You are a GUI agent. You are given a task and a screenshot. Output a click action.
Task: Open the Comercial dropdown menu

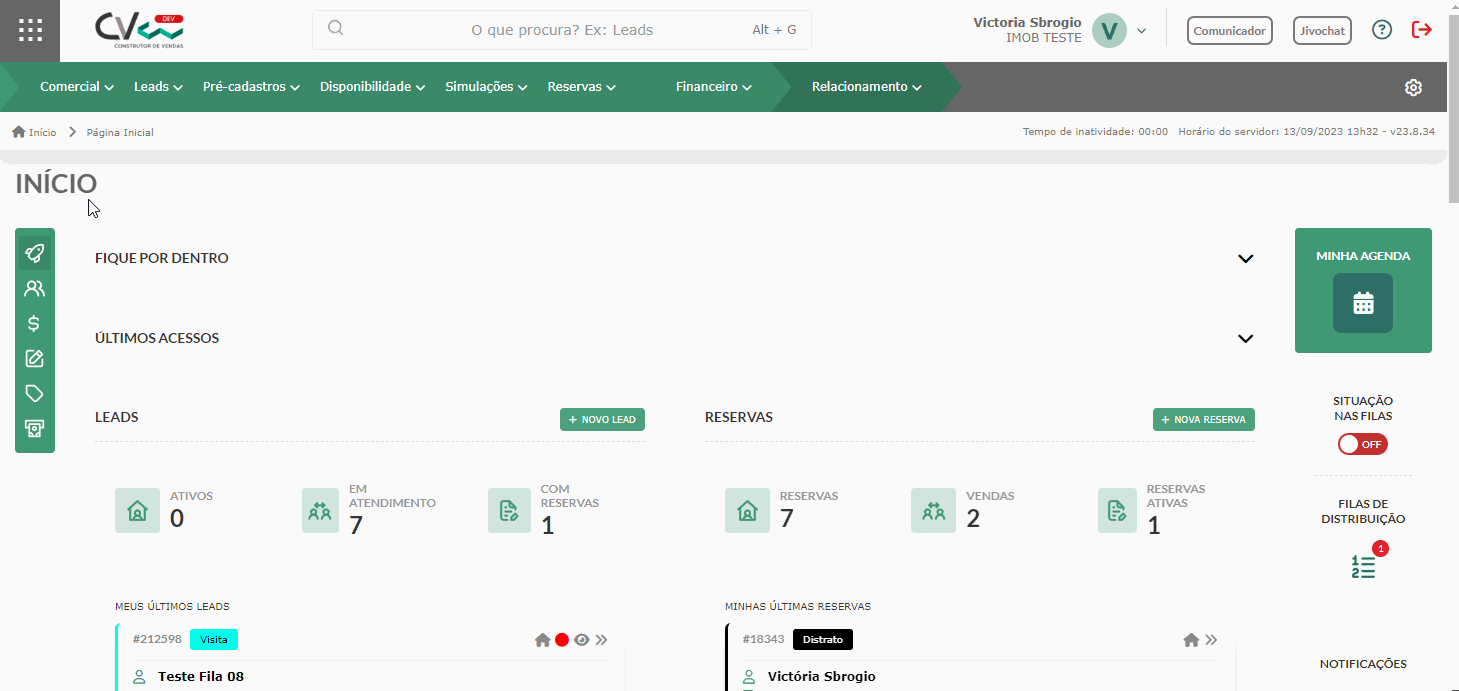click(77, 87)
